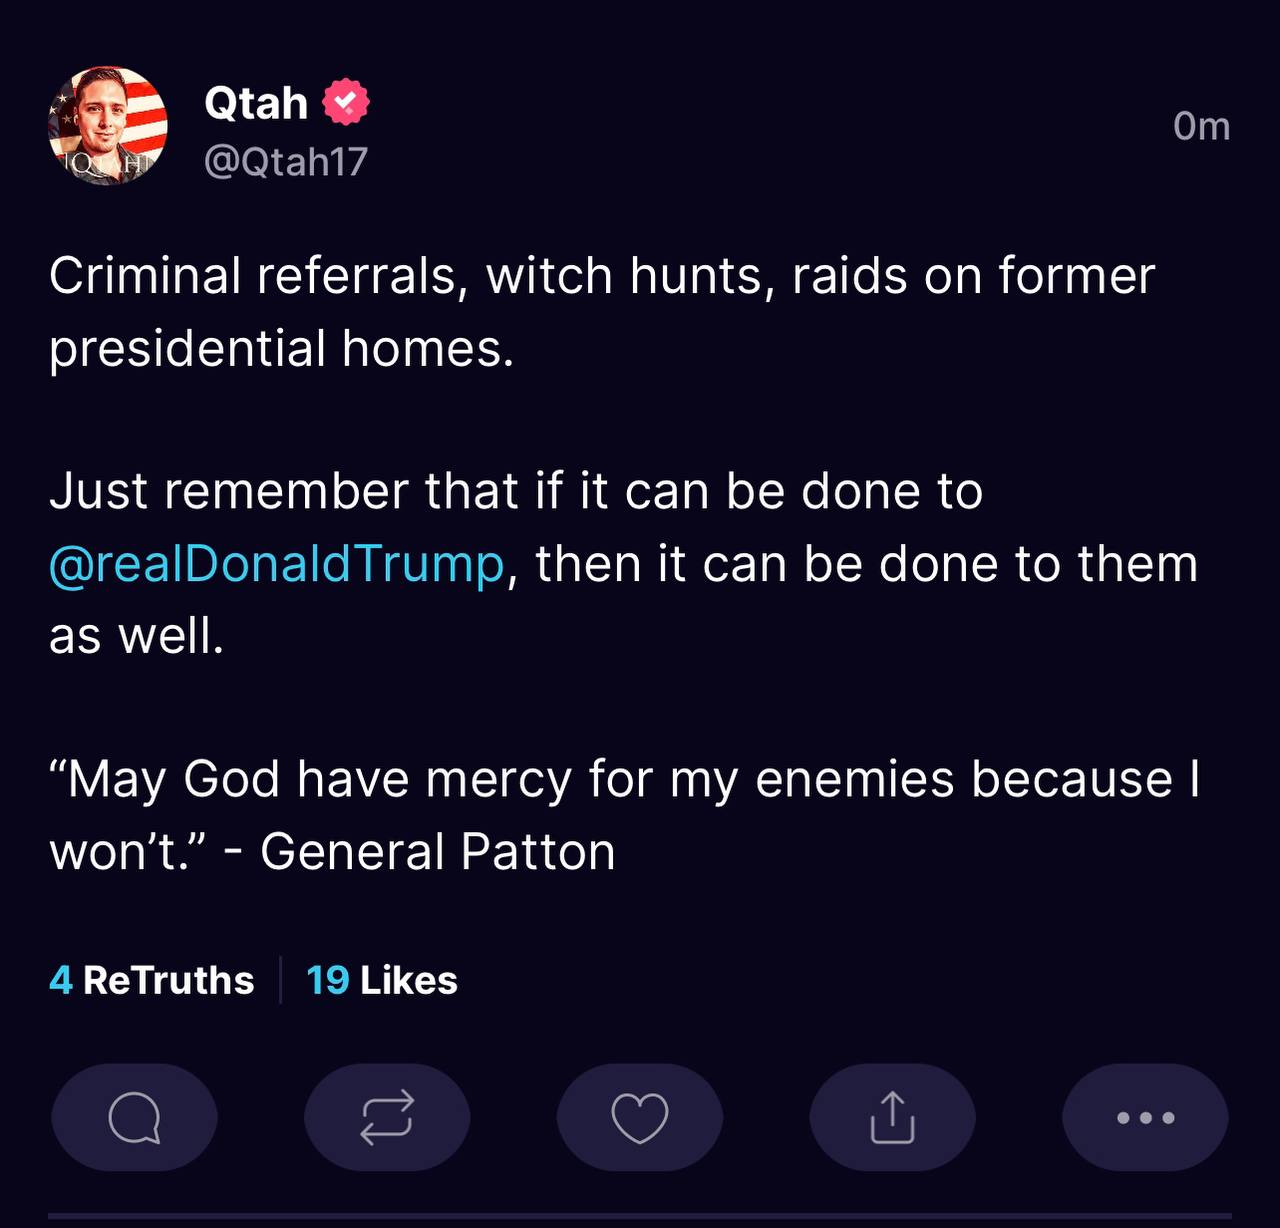Screen dimensions: 1280x1228
Task: View the 4 ReTruths list
Action: point(152,980)
